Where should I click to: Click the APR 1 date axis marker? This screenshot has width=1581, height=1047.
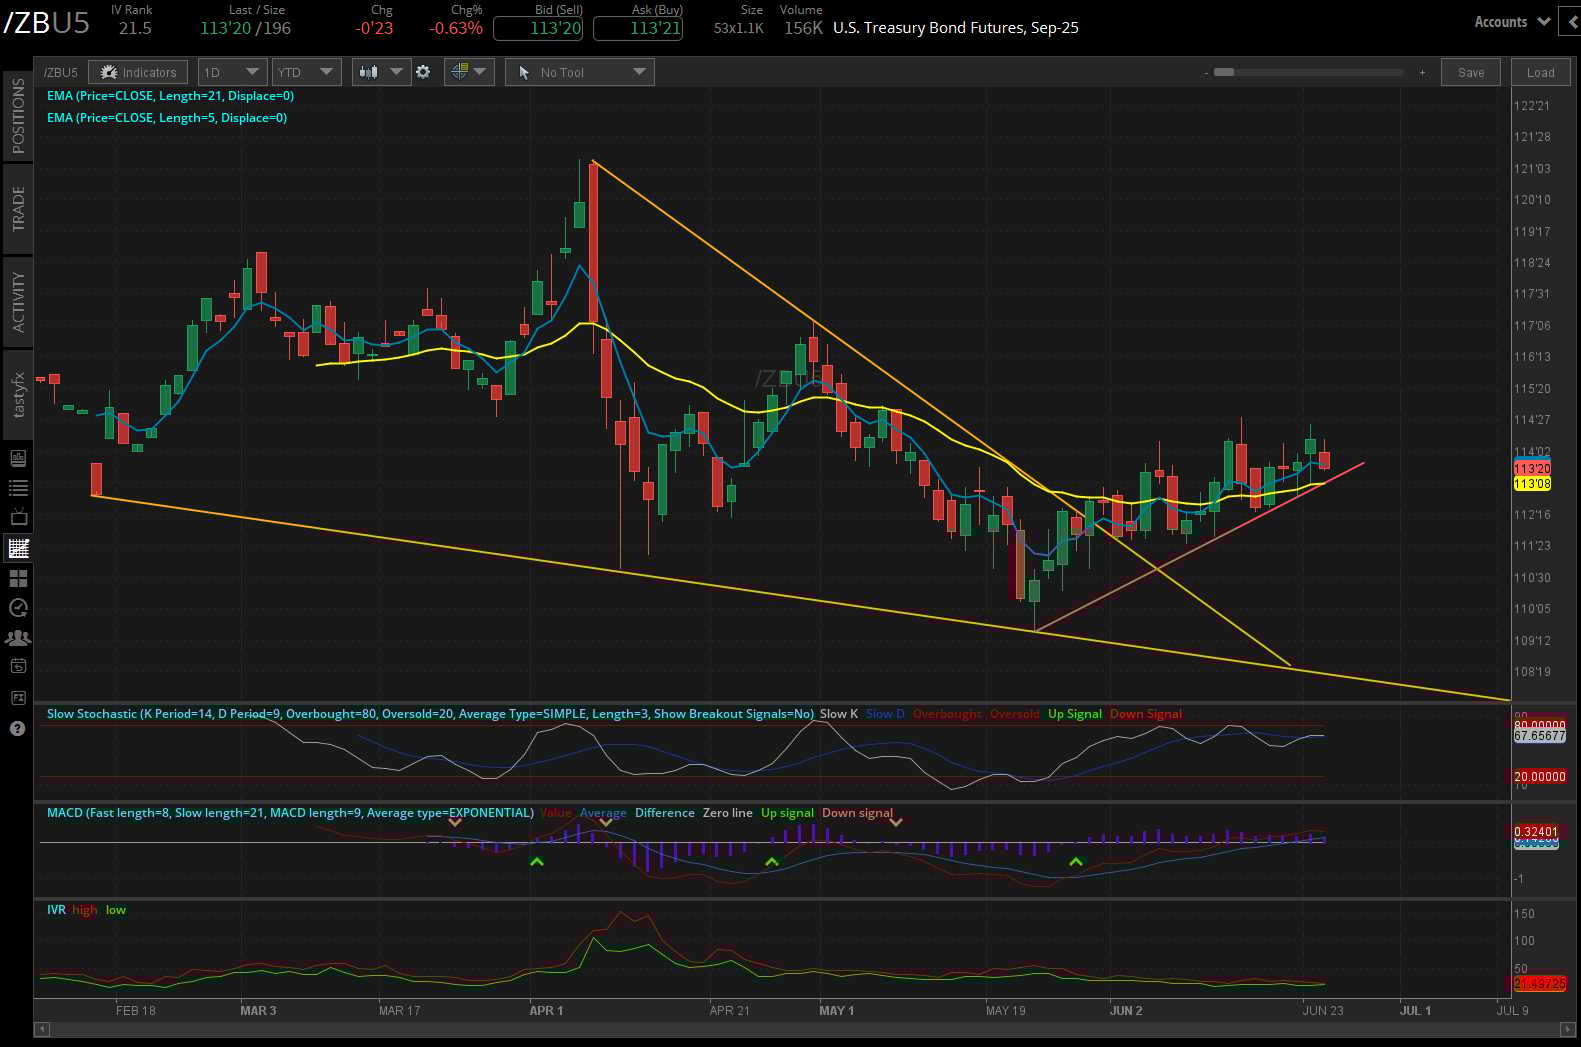point(546,1010)
